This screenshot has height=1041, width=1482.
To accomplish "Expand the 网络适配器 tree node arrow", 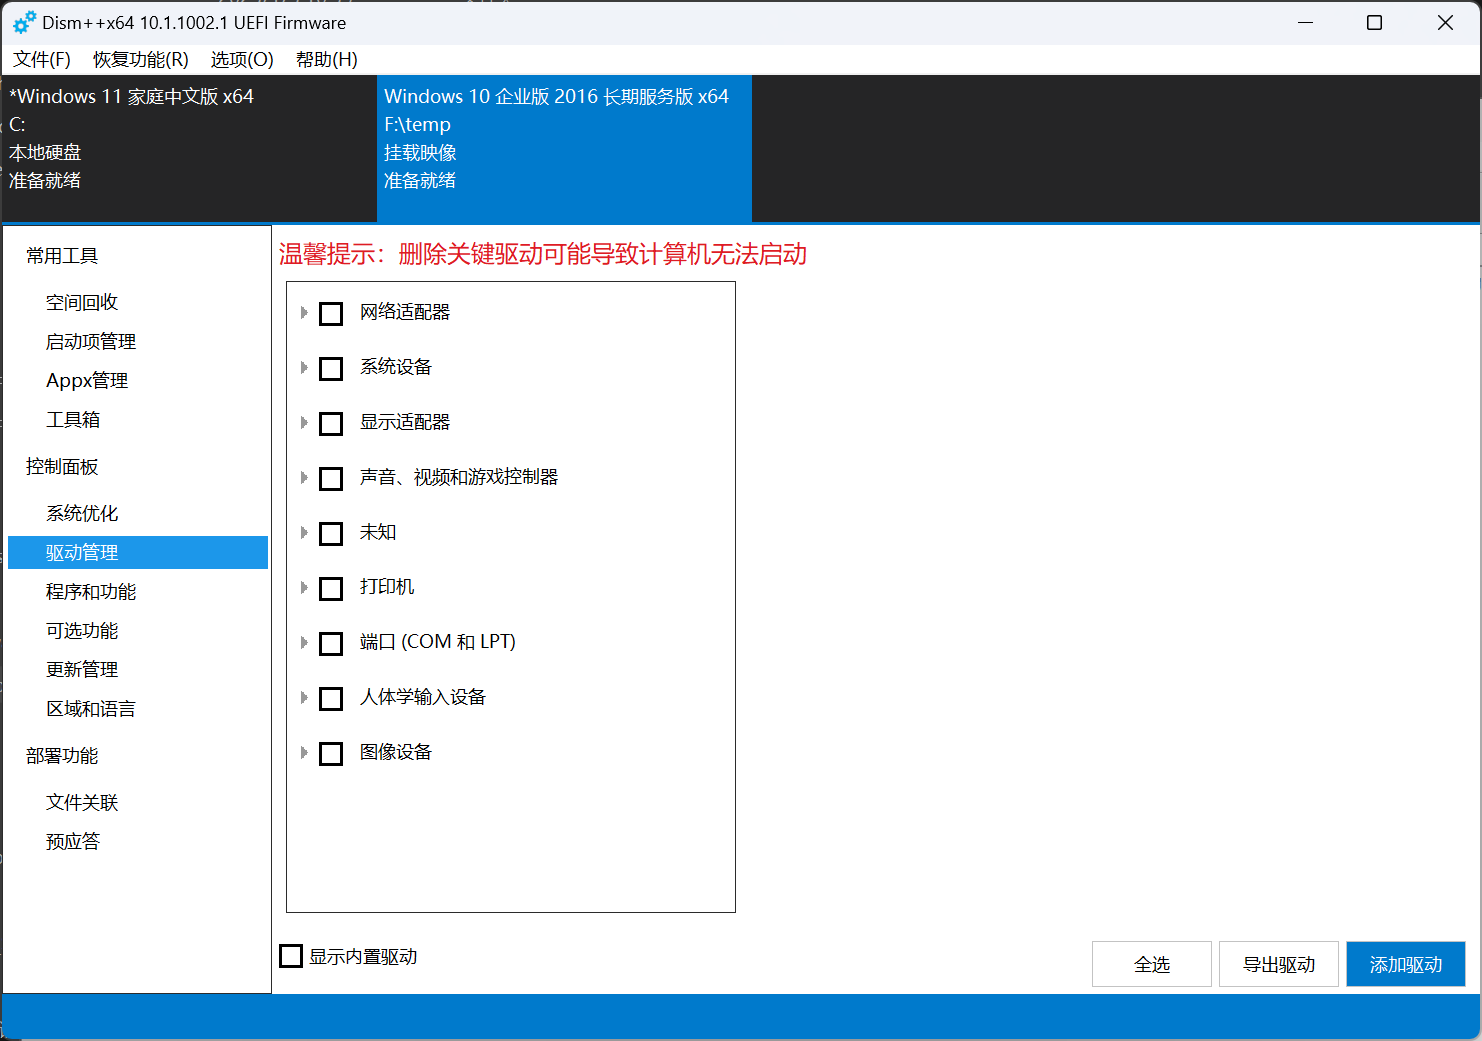I will pos(304,313).
